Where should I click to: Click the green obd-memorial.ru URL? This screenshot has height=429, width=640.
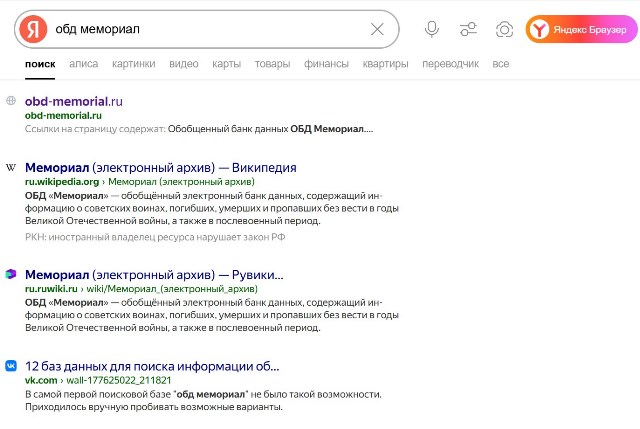[x=63, y=116]
